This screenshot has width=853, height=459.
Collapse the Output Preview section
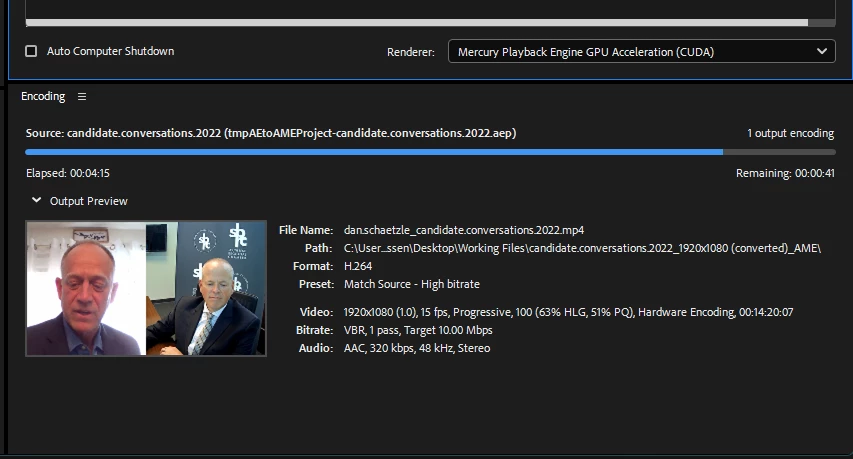pos(36,200)
